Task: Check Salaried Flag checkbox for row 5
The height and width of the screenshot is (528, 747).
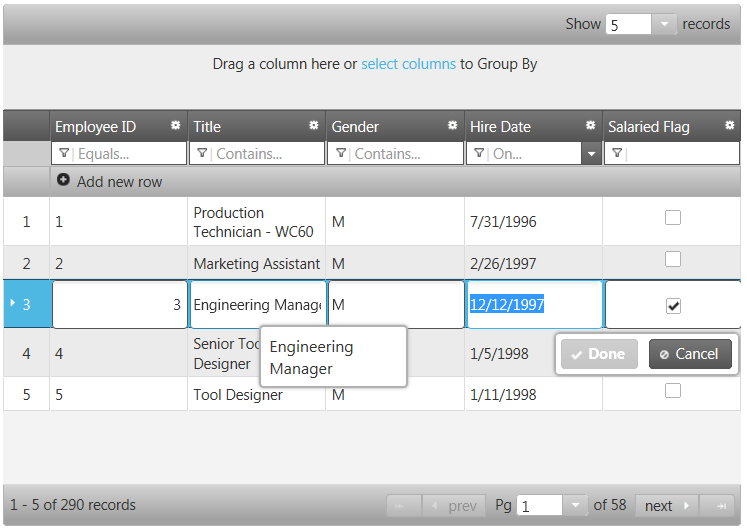Action: tap(673, 391)
